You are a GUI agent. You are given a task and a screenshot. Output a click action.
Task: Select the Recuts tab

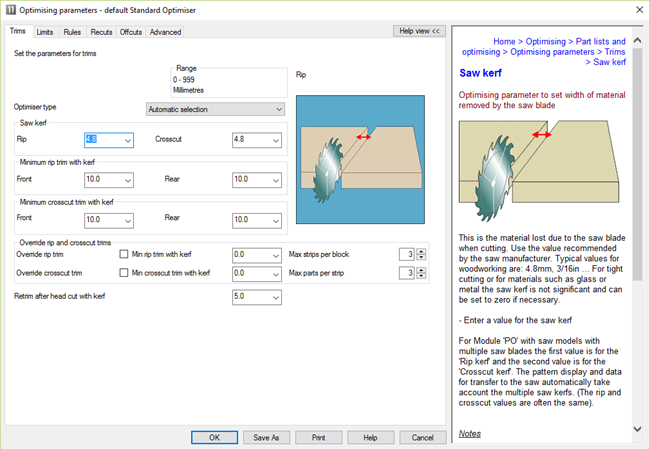(101, 32)
